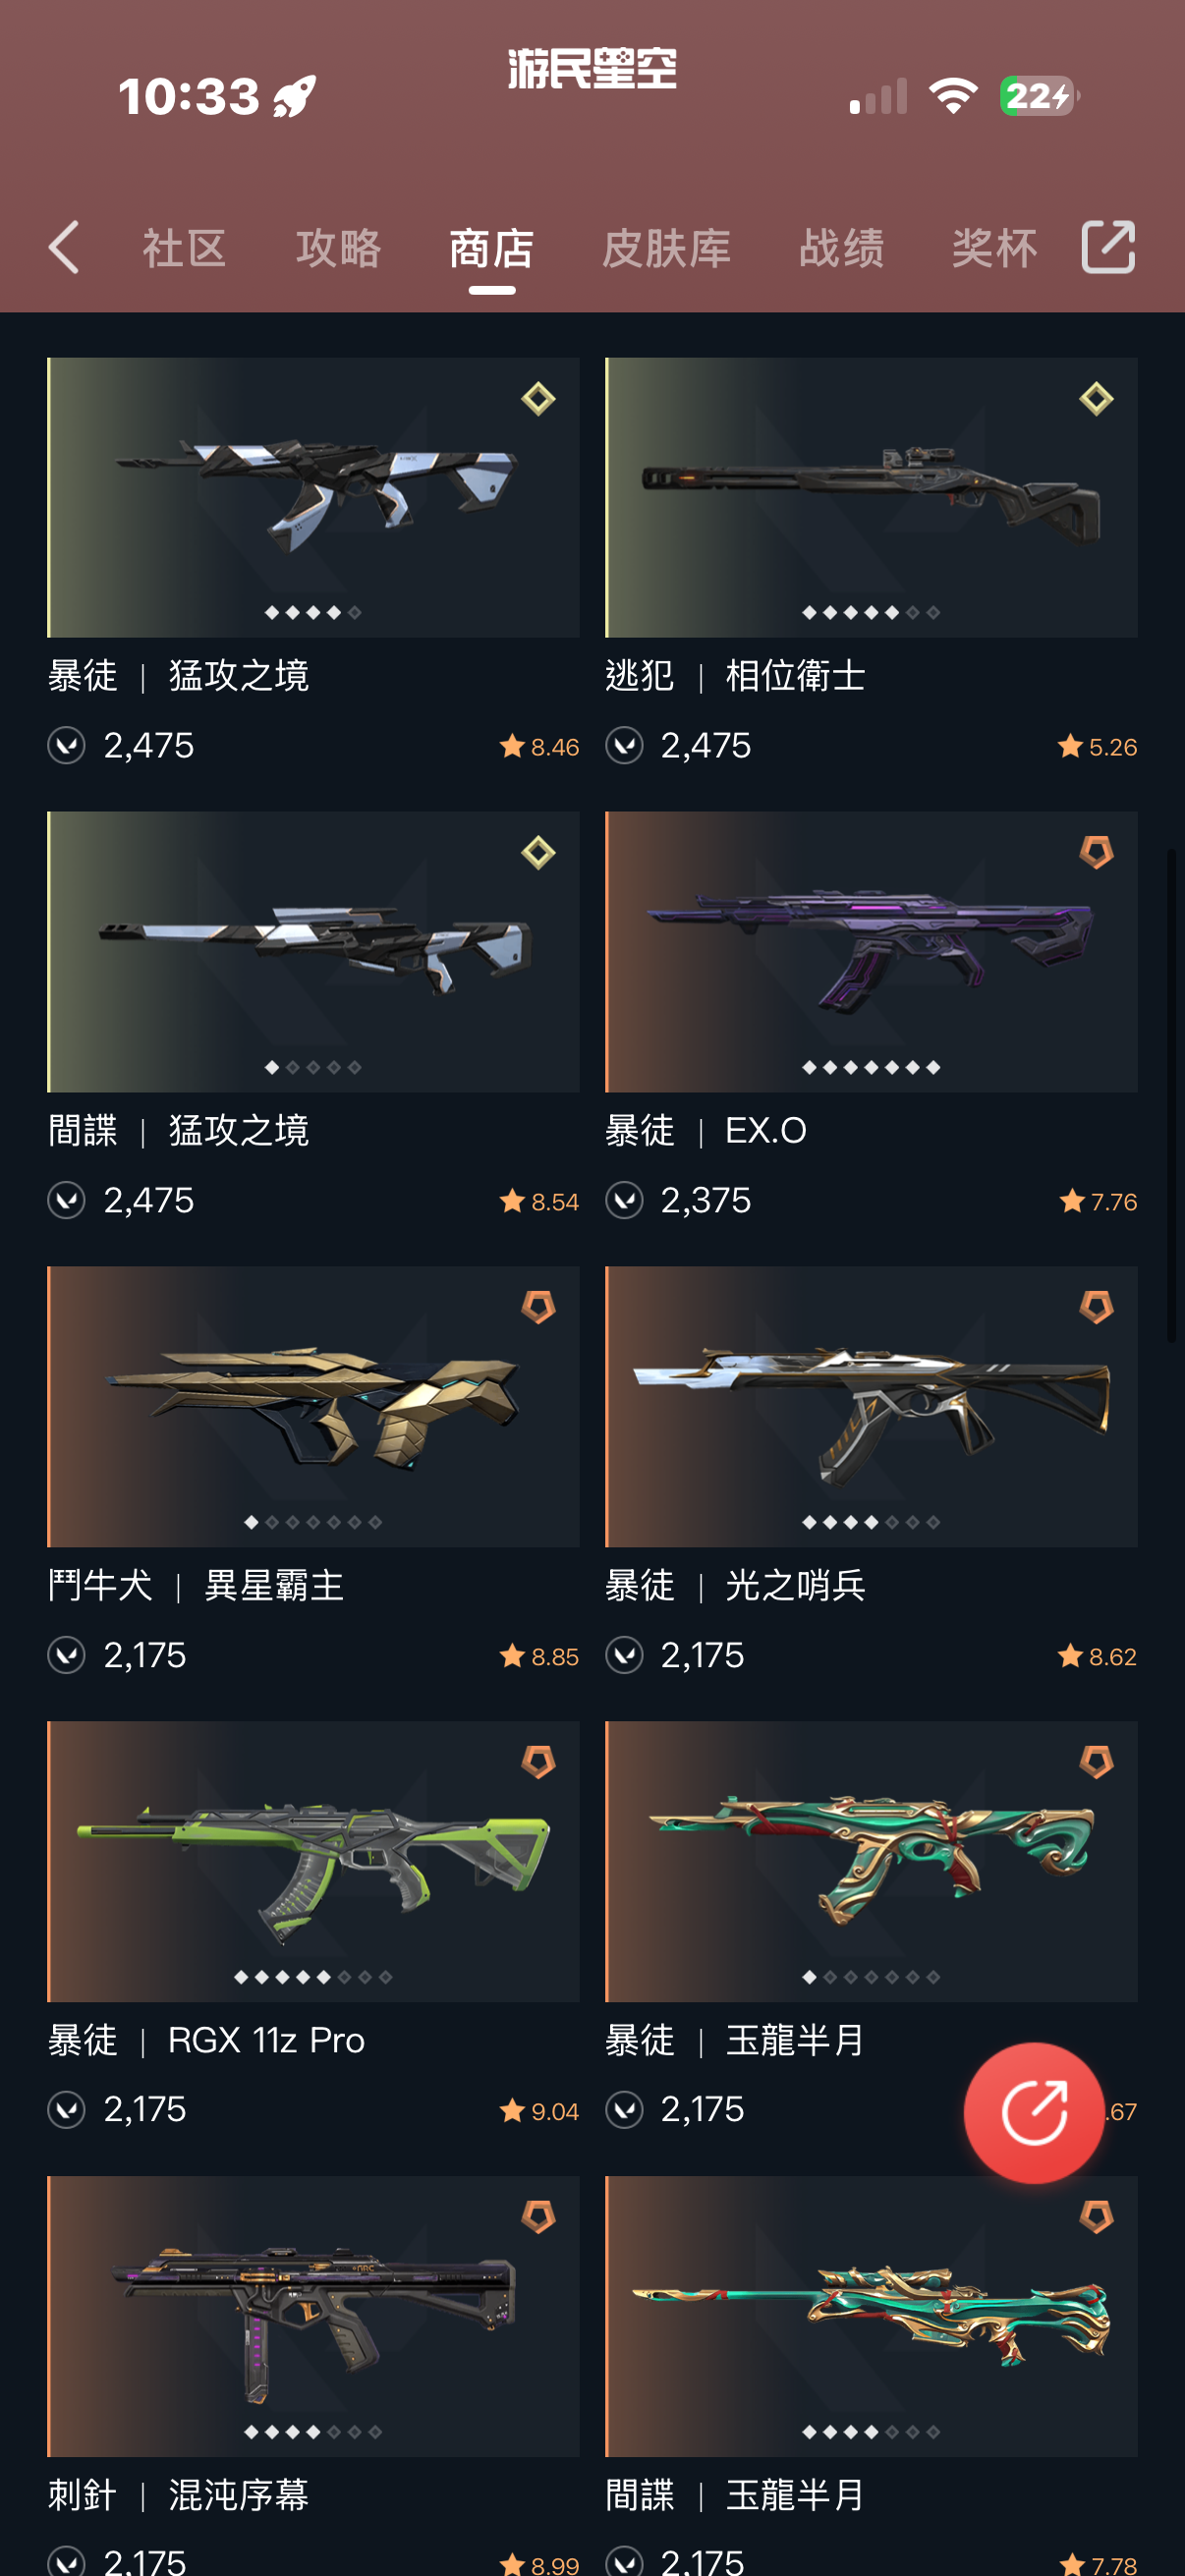Open the 奖杯 tab
The width and height of the screenshot is (1185, 2576).
coord(994,248)
